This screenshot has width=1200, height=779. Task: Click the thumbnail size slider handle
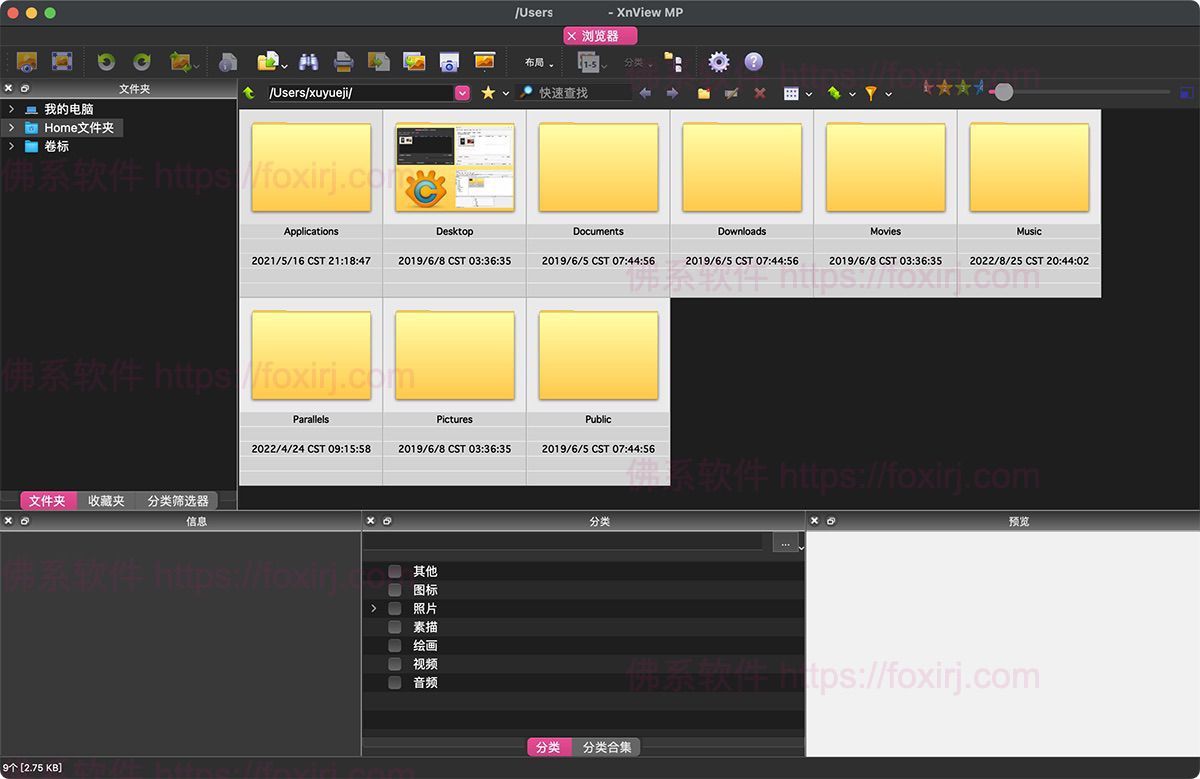click(1003, 92)
